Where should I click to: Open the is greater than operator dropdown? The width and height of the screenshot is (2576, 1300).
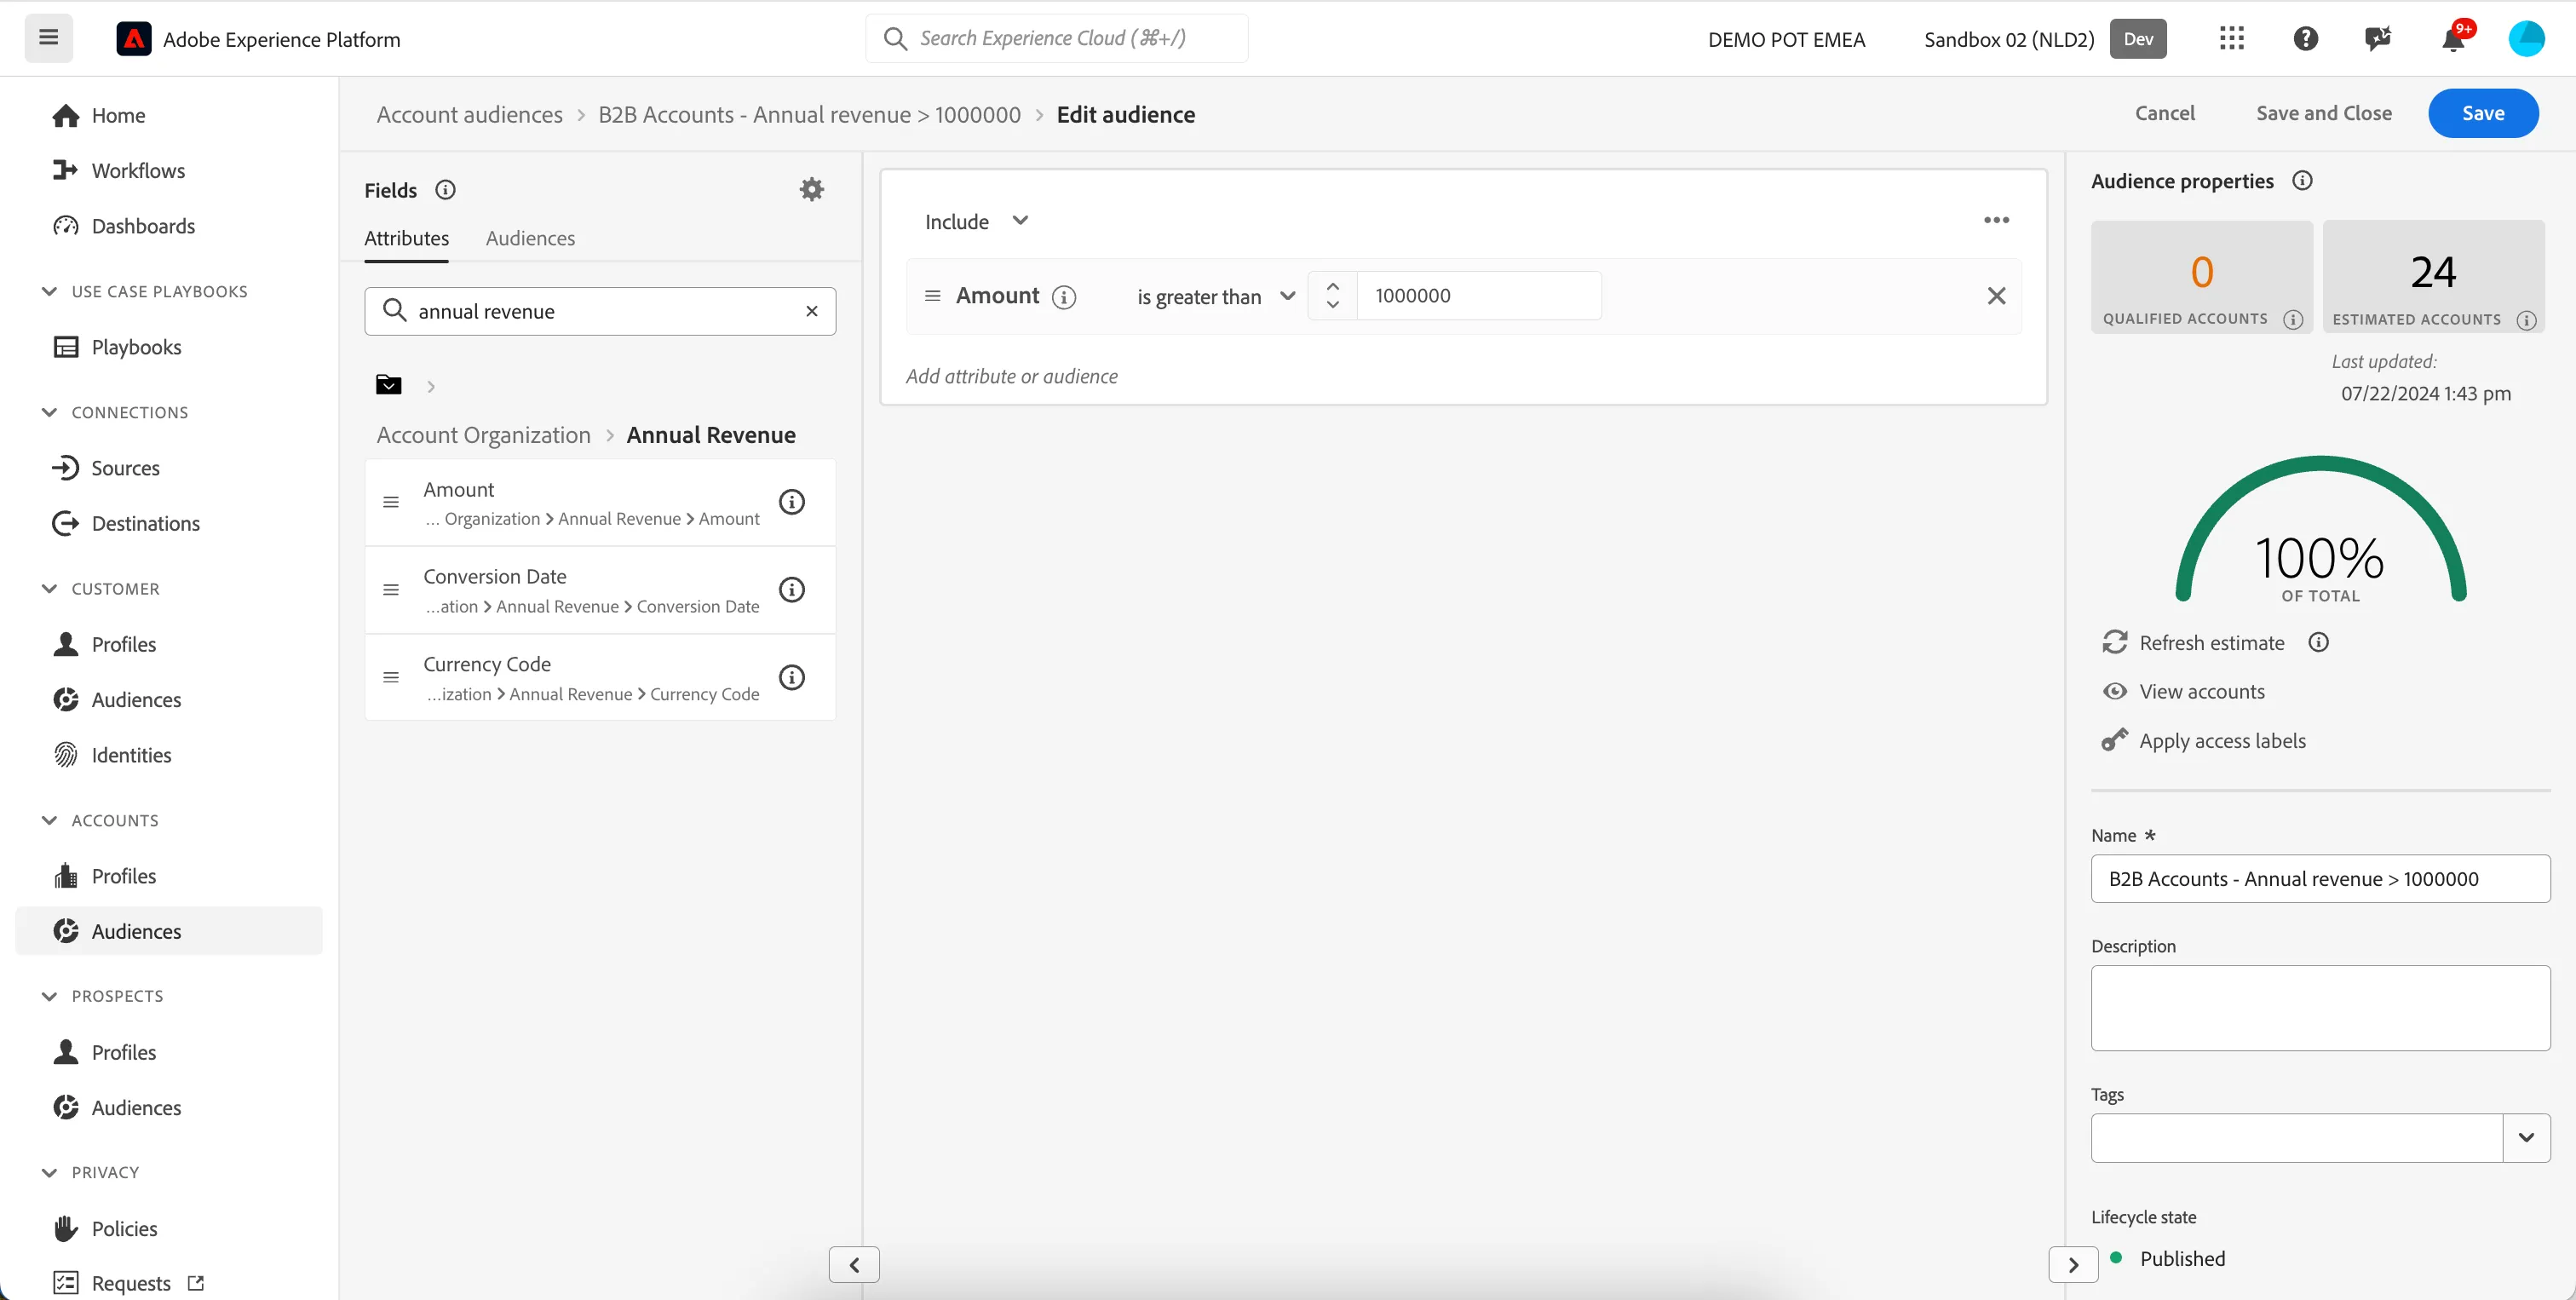(1216, 296)
